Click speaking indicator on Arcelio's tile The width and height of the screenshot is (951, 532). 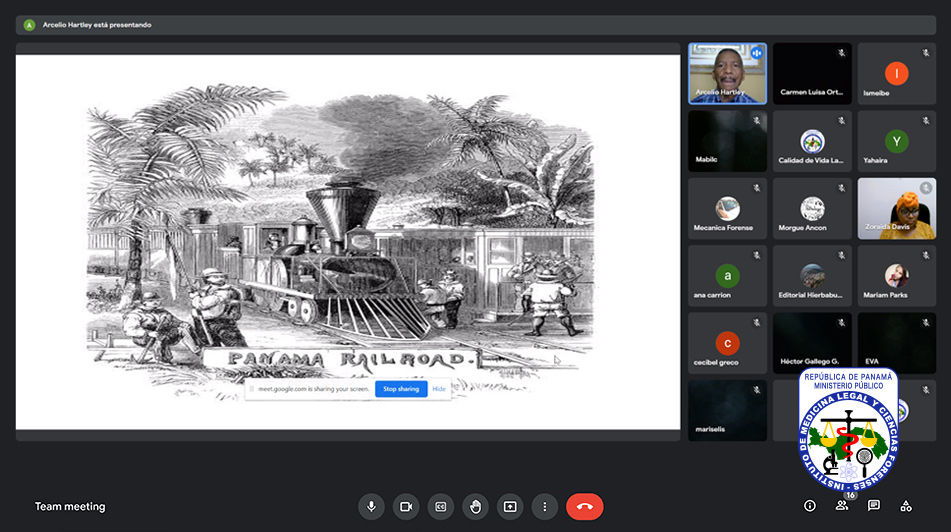(x=756, y=53)
